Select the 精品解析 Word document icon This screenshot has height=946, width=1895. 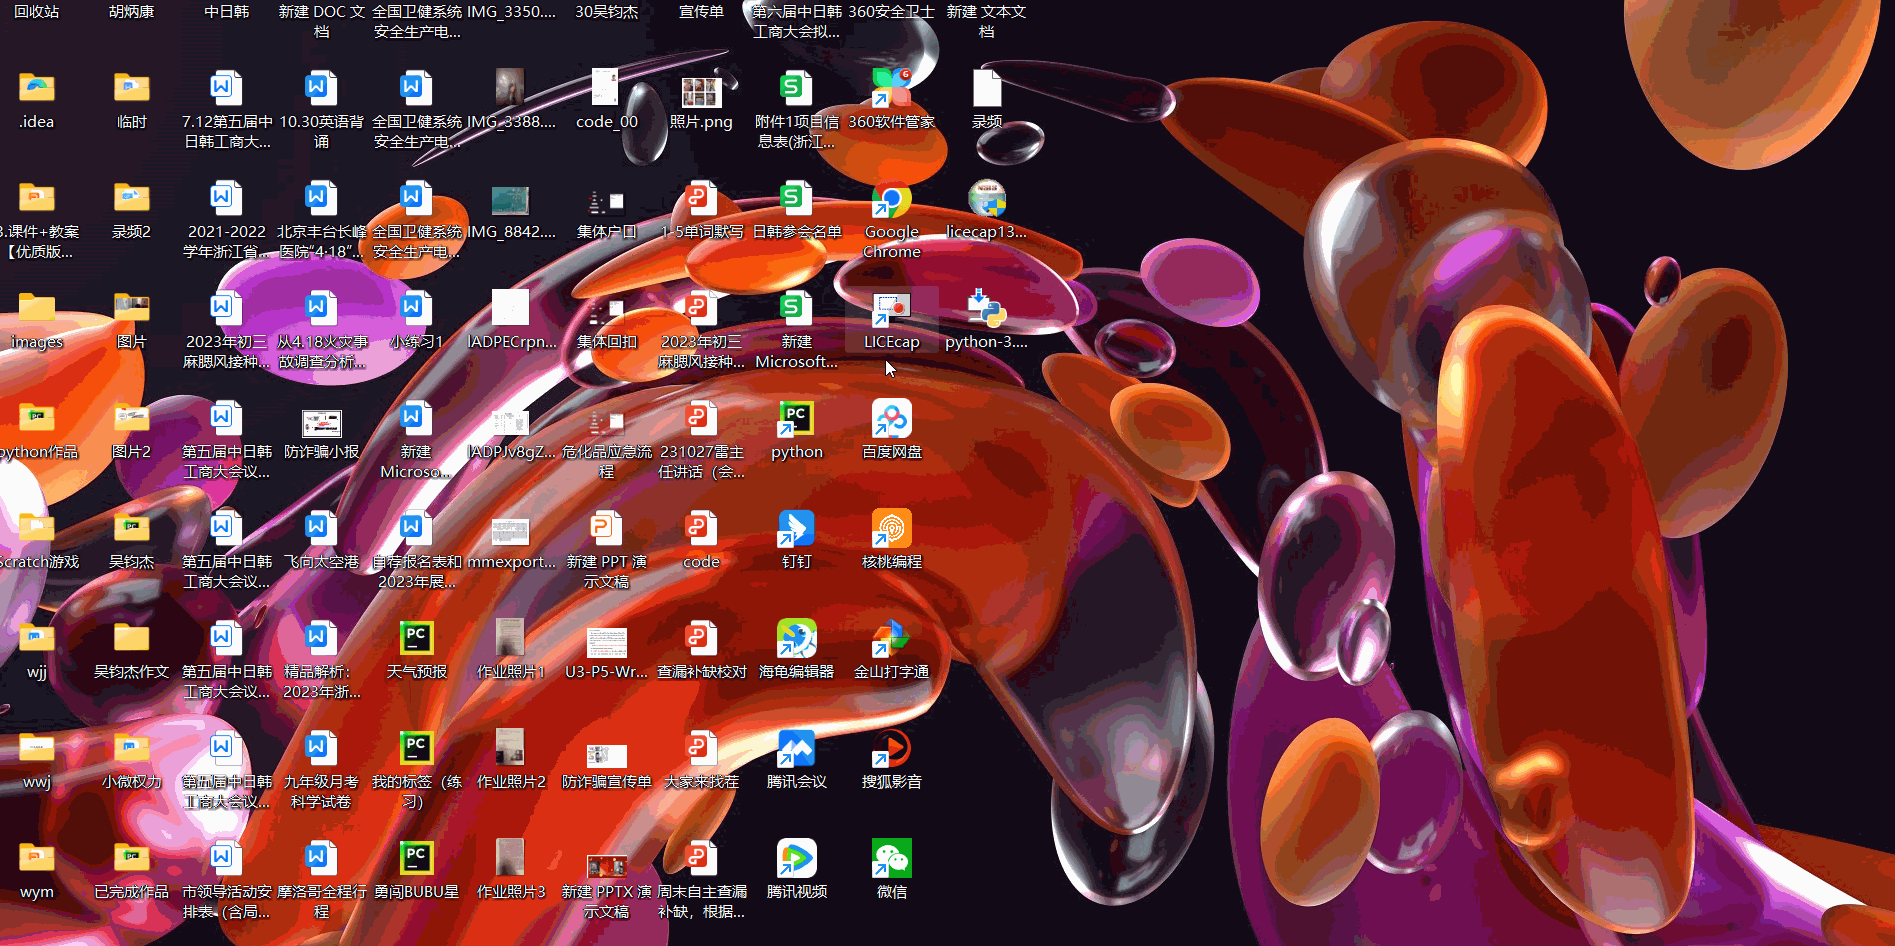click(x=321, y=640)
